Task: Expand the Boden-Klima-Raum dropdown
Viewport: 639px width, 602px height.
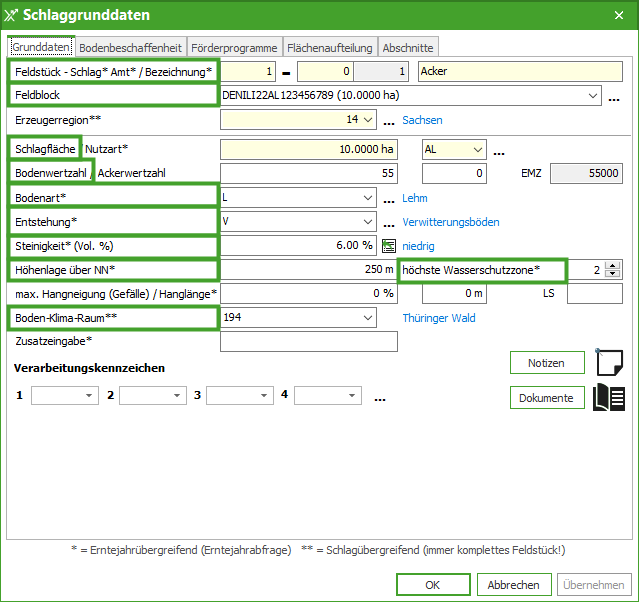Action: pos(369,318)
